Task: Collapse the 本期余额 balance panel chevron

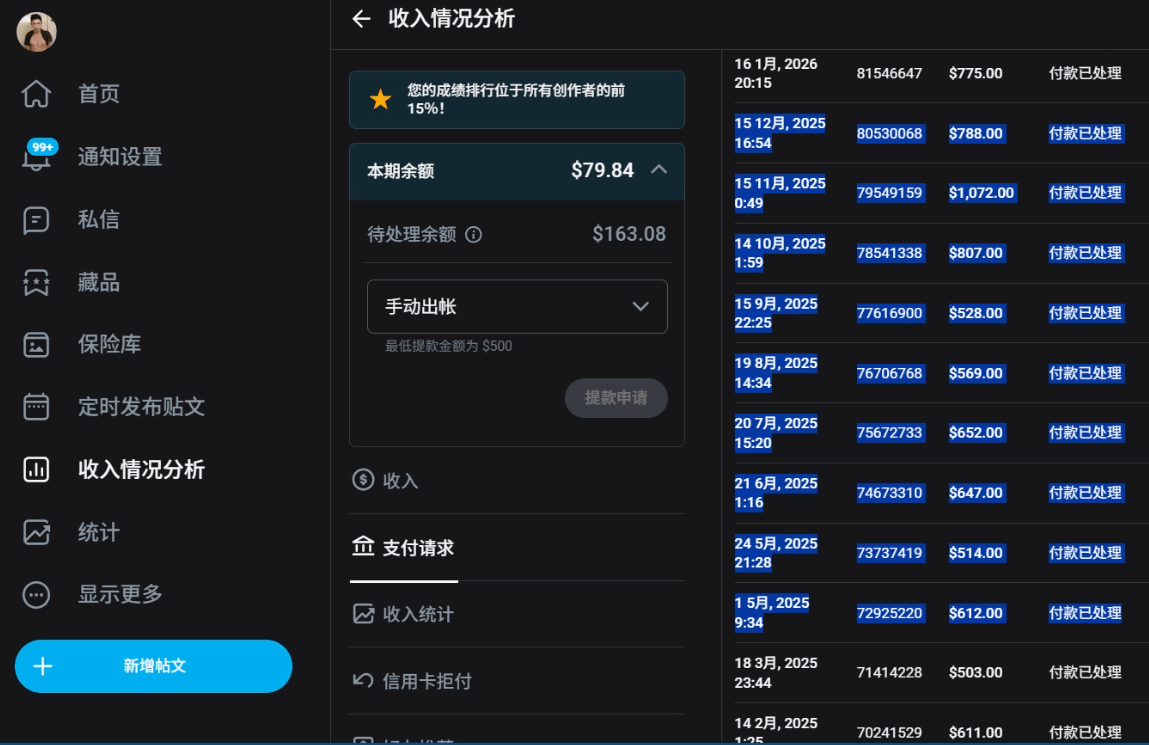Action: 659,170
